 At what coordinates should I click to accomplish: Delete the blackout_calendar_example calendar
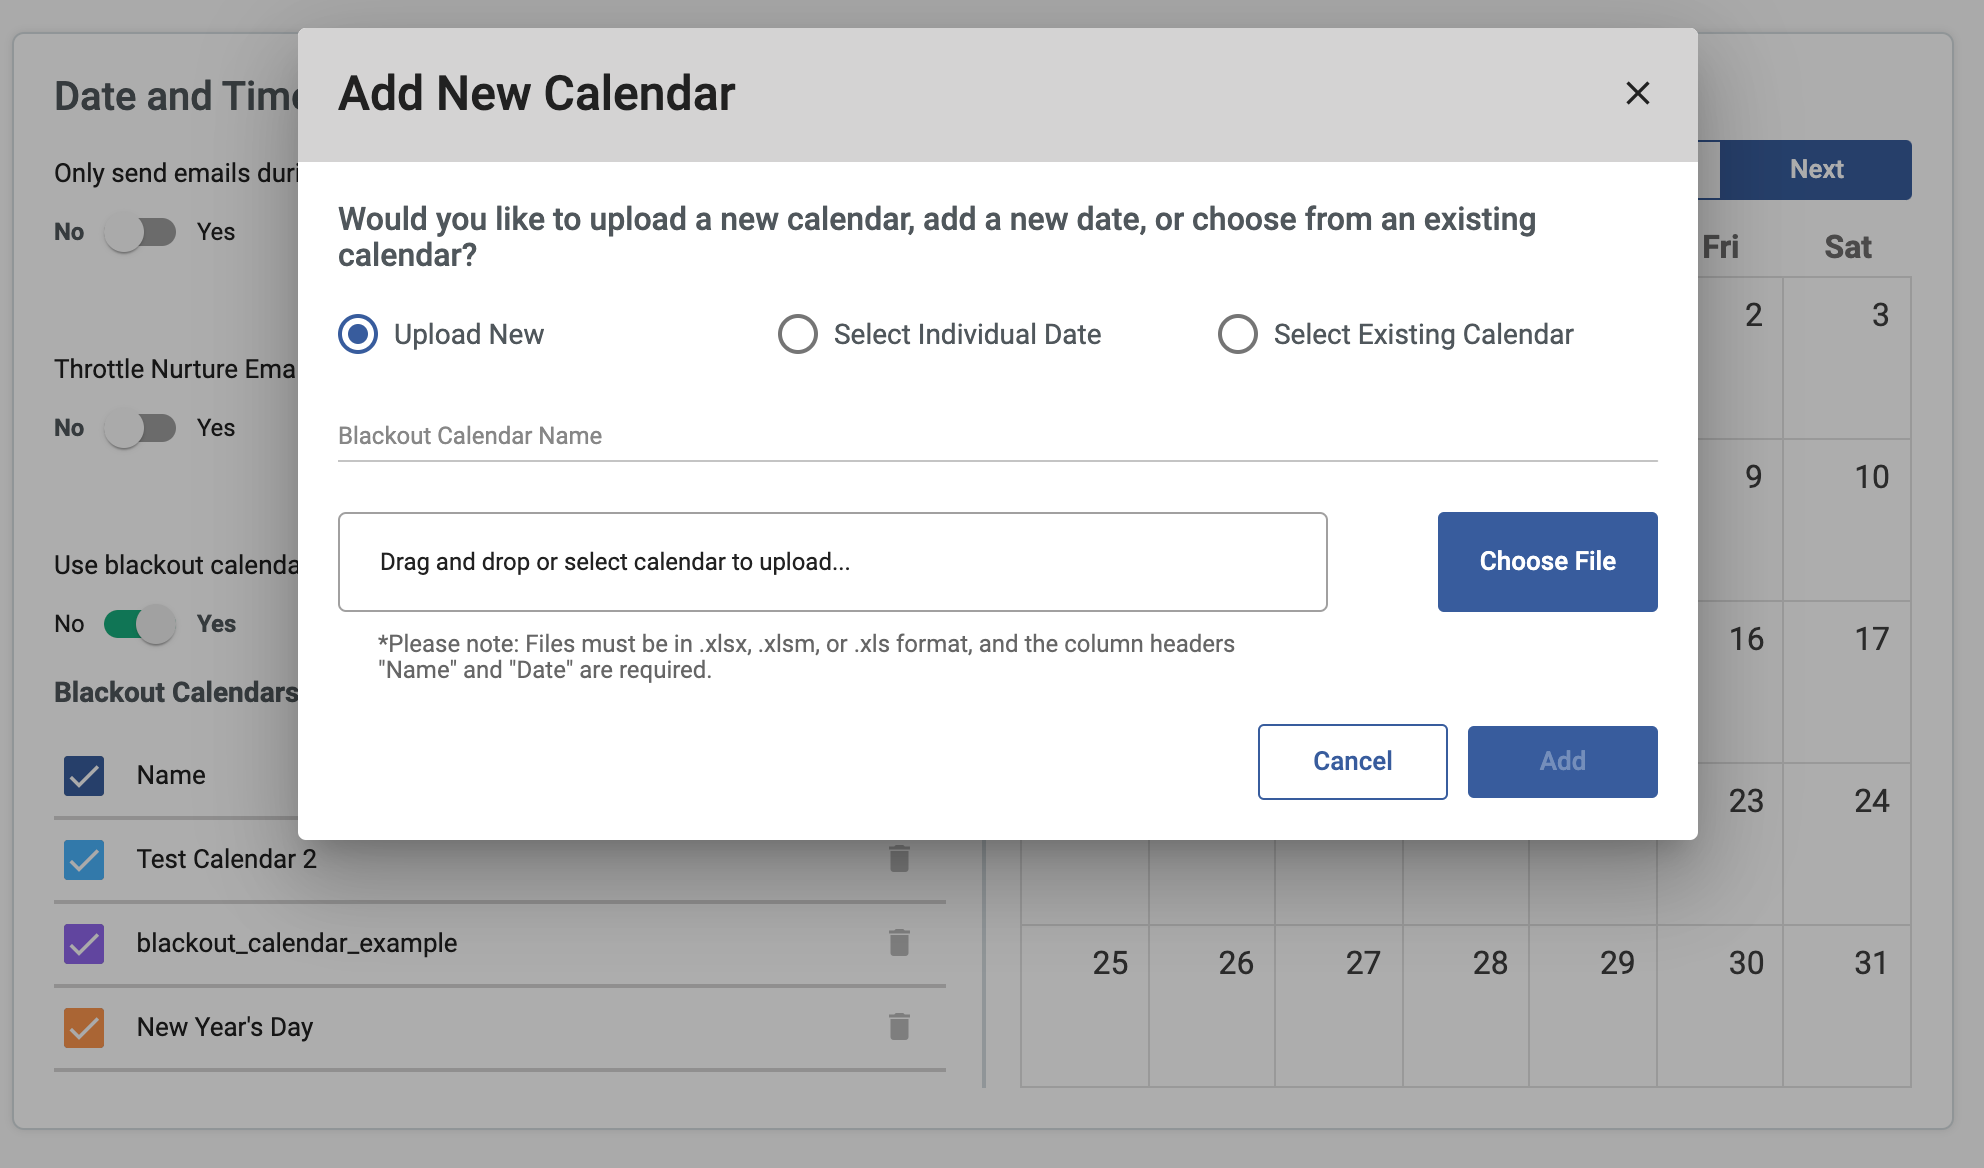898,942
